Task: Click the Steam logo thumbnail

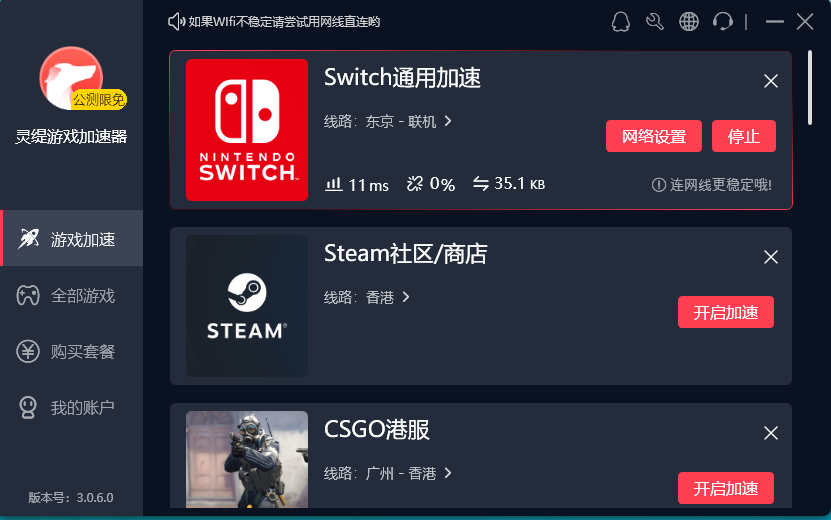Action: click(247, 306)
